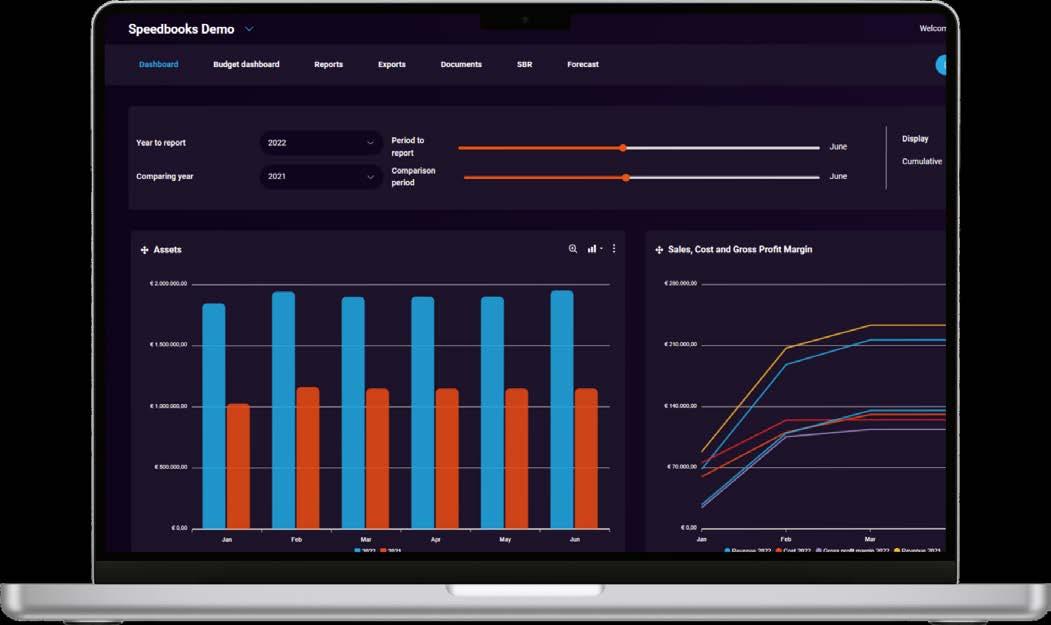The image size is (1051, 625).
Task: Open the Exports tab
Action: click(391, 64)
